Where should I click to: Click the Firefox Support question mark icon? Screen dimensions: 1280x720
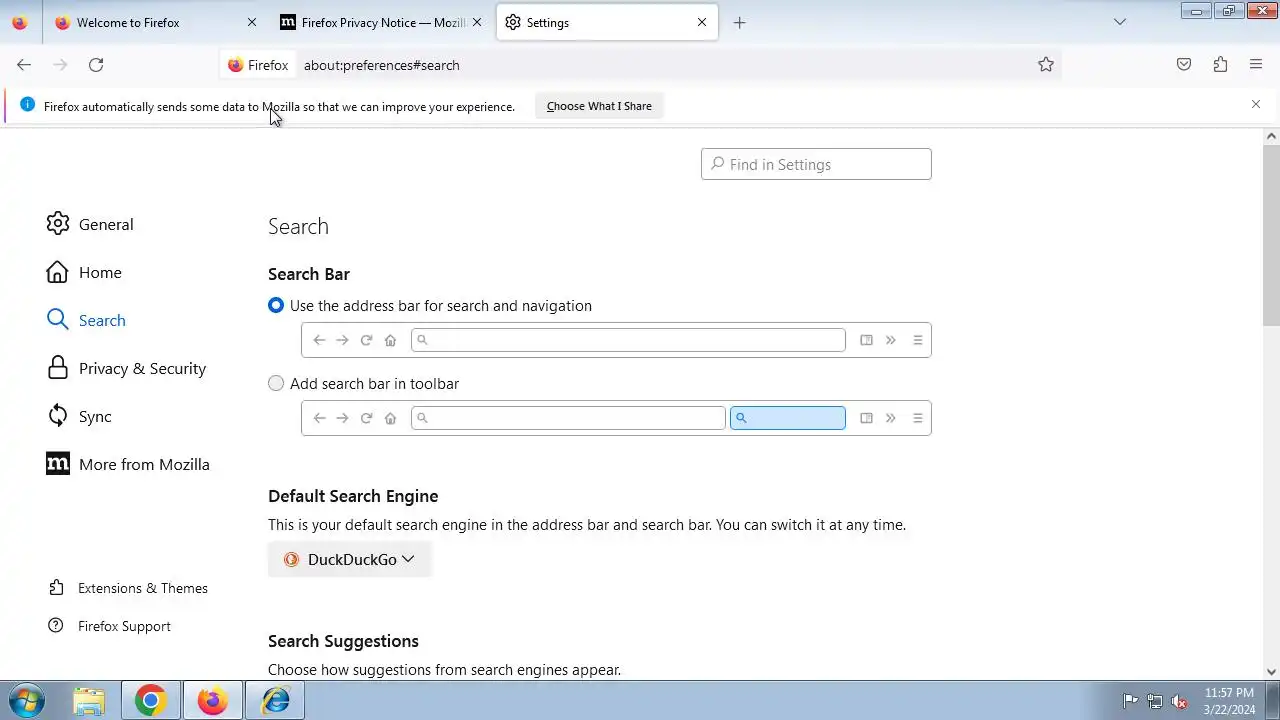point(56,626)
